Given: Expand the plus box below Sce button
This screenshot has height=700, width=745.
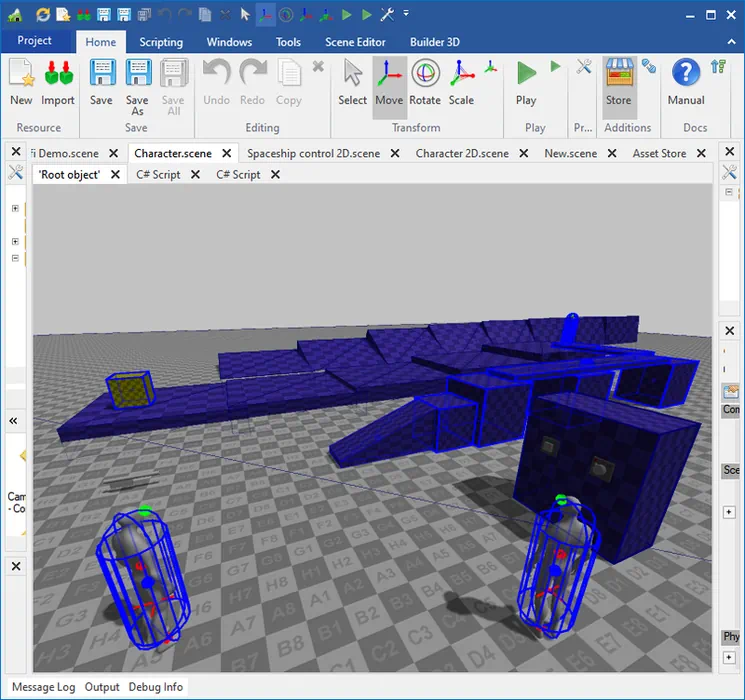Looking at the screenshot, I should tap(729, 512).
